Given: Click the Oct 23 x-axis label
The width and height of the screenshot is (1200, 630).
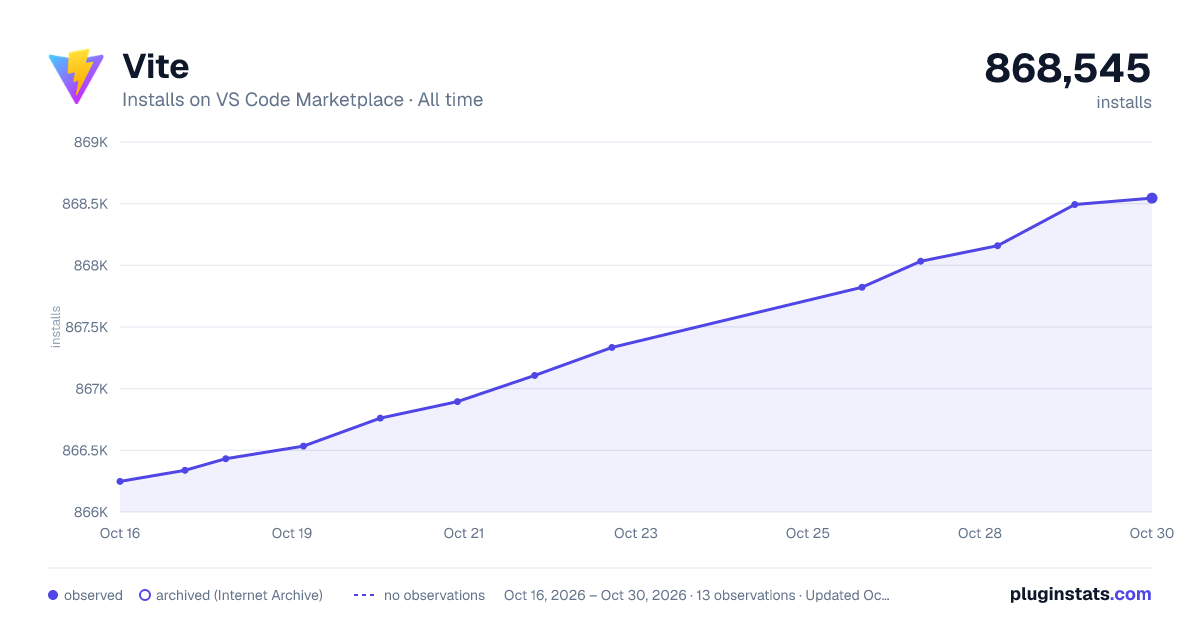Looking at the screenshot, I should 636,533.
